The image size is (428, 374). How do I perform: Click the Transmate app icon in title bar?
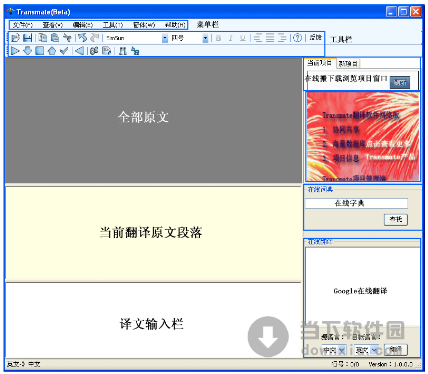(x=10, y=12)
